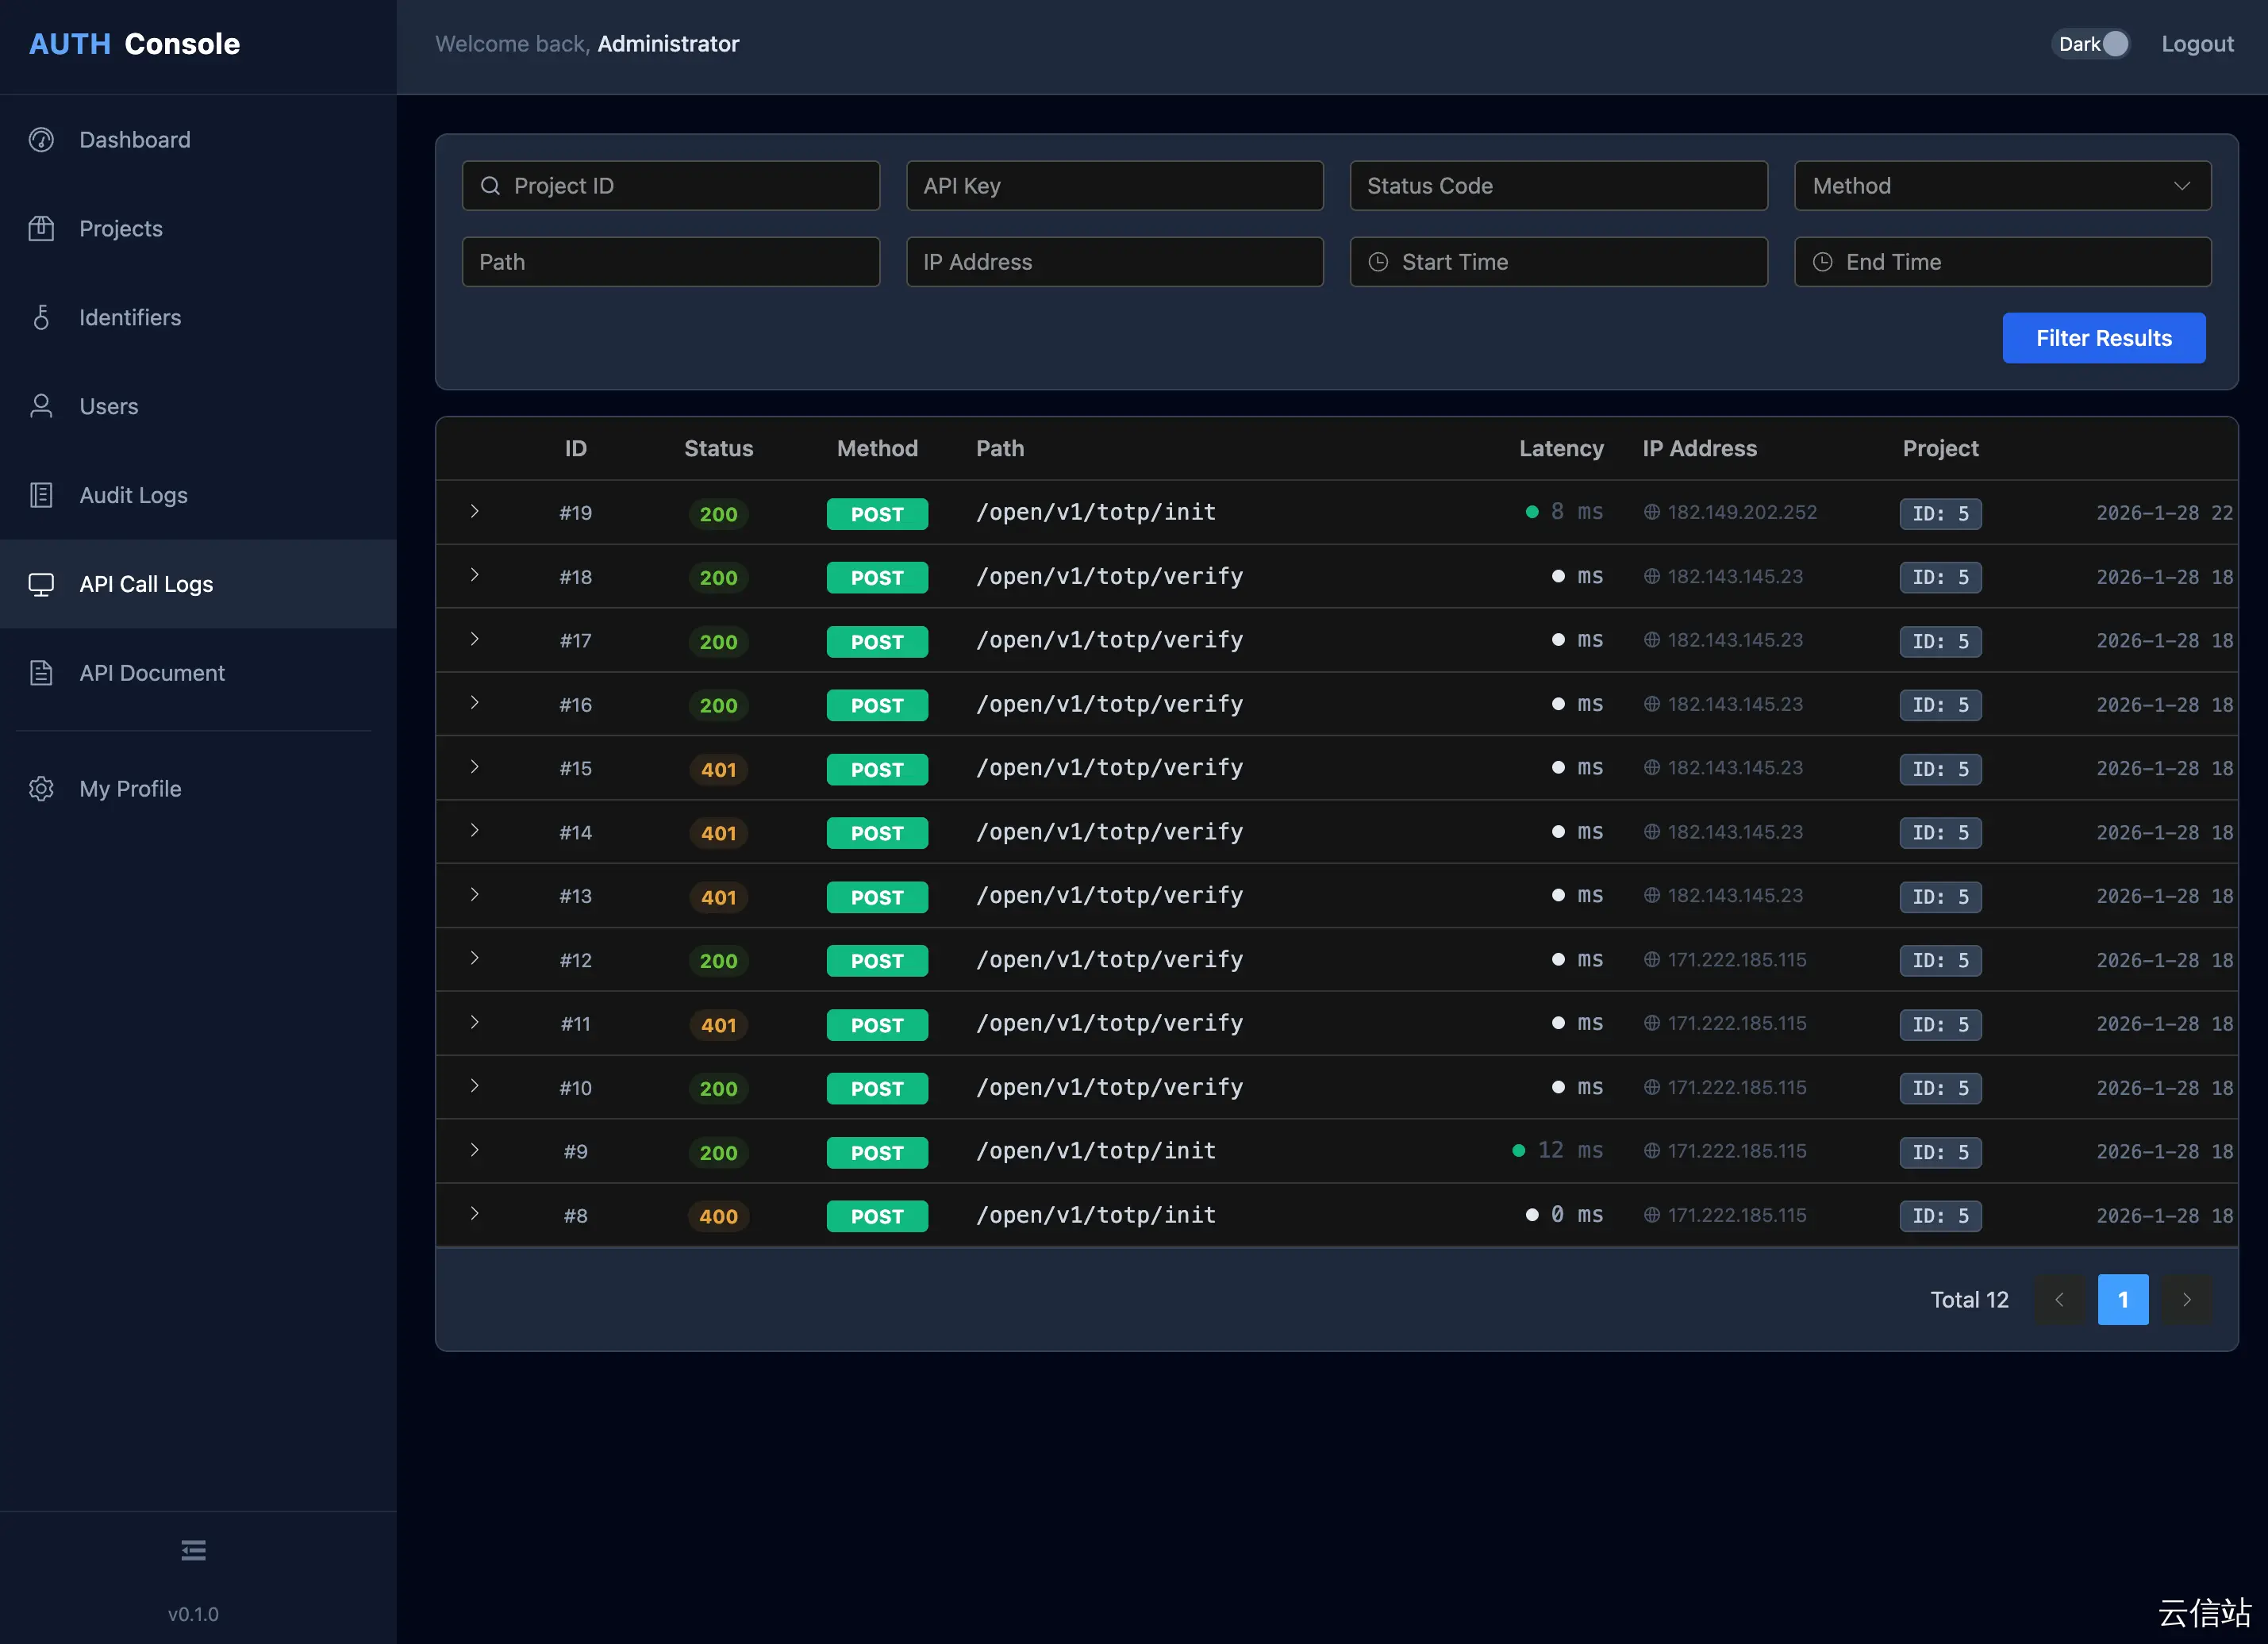Click the My Profile gear icon

pos(41,789)
